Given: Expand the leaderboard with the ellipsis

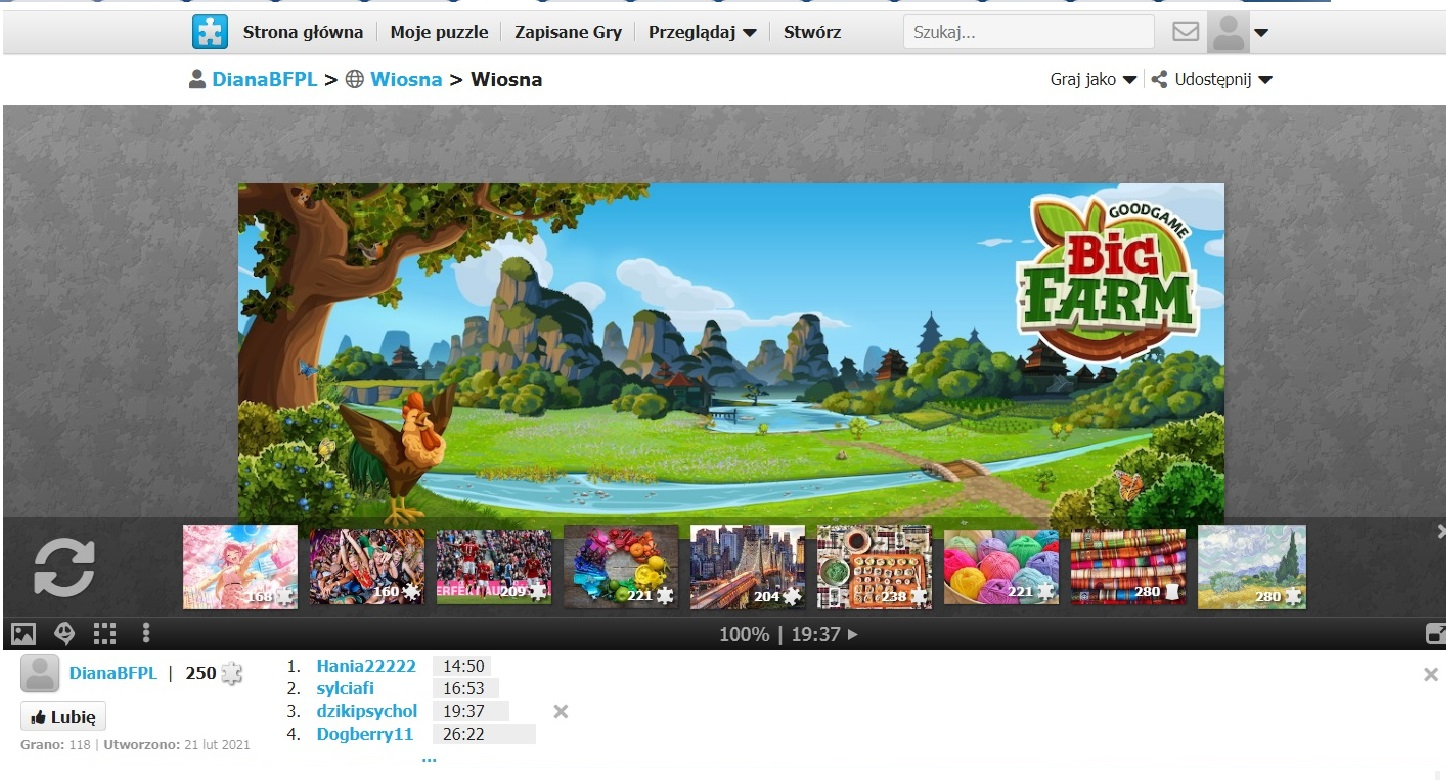Looking at the screenshot, I should 429,759.
